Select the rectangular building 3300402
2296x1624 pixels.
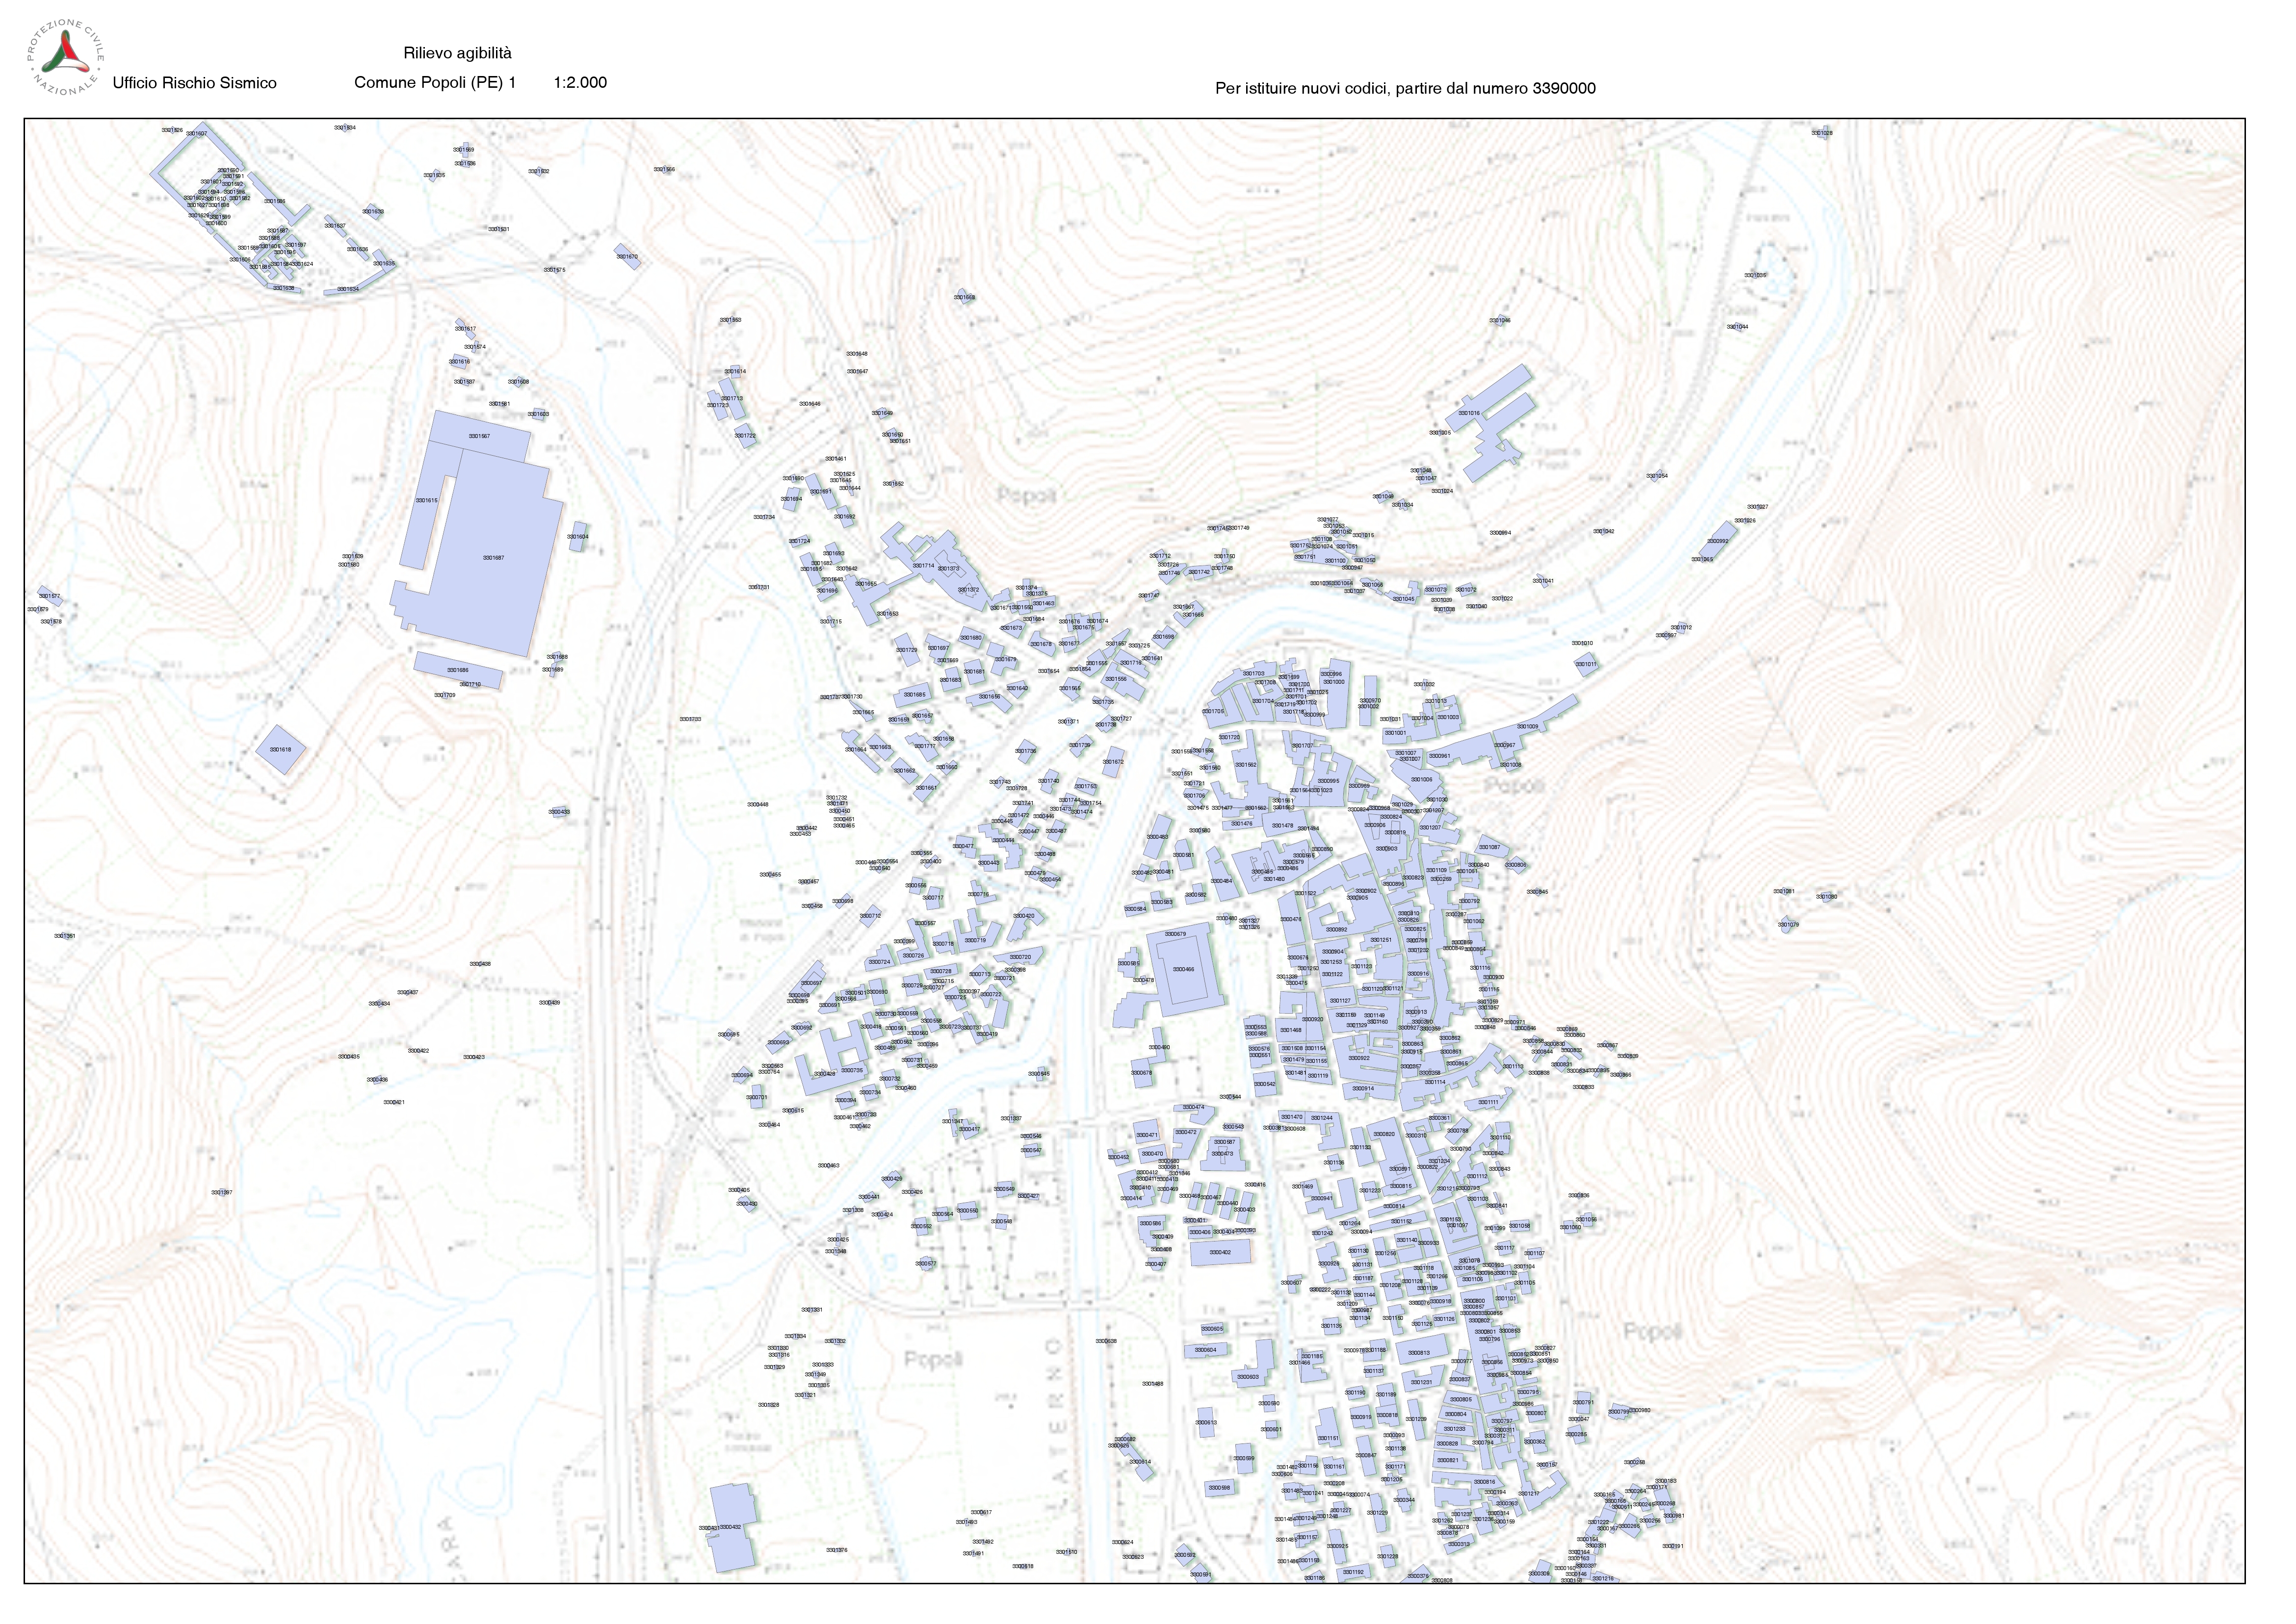(1219, 1252)
